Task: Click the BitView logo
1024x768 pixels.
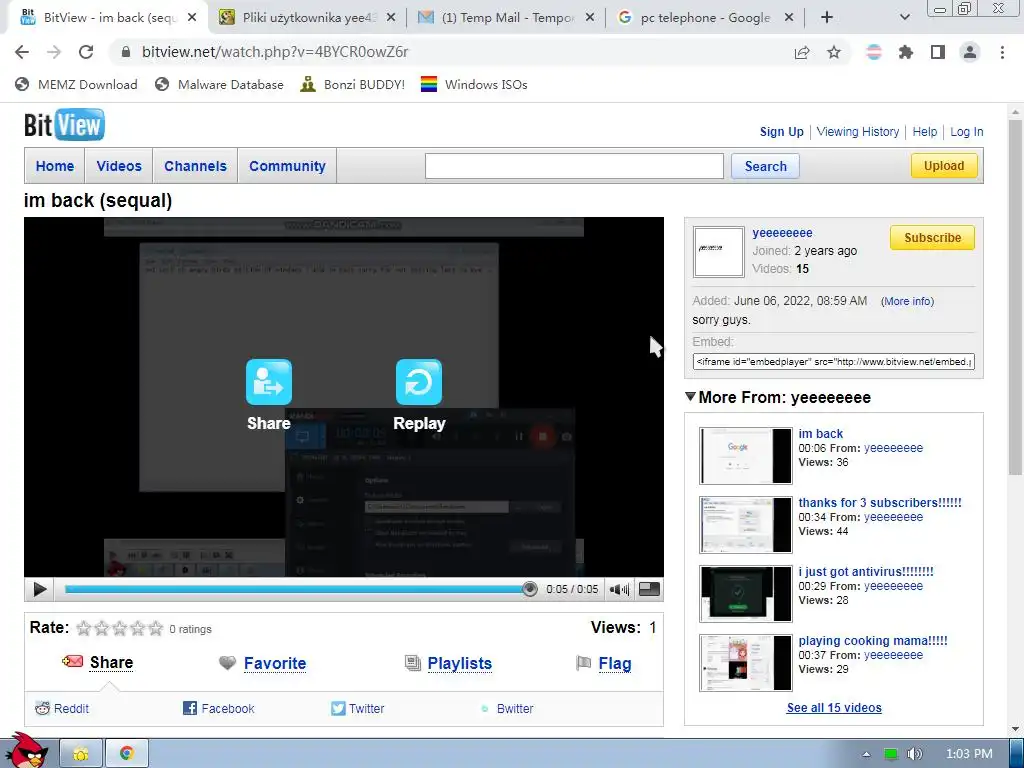Action: [64, 125]
